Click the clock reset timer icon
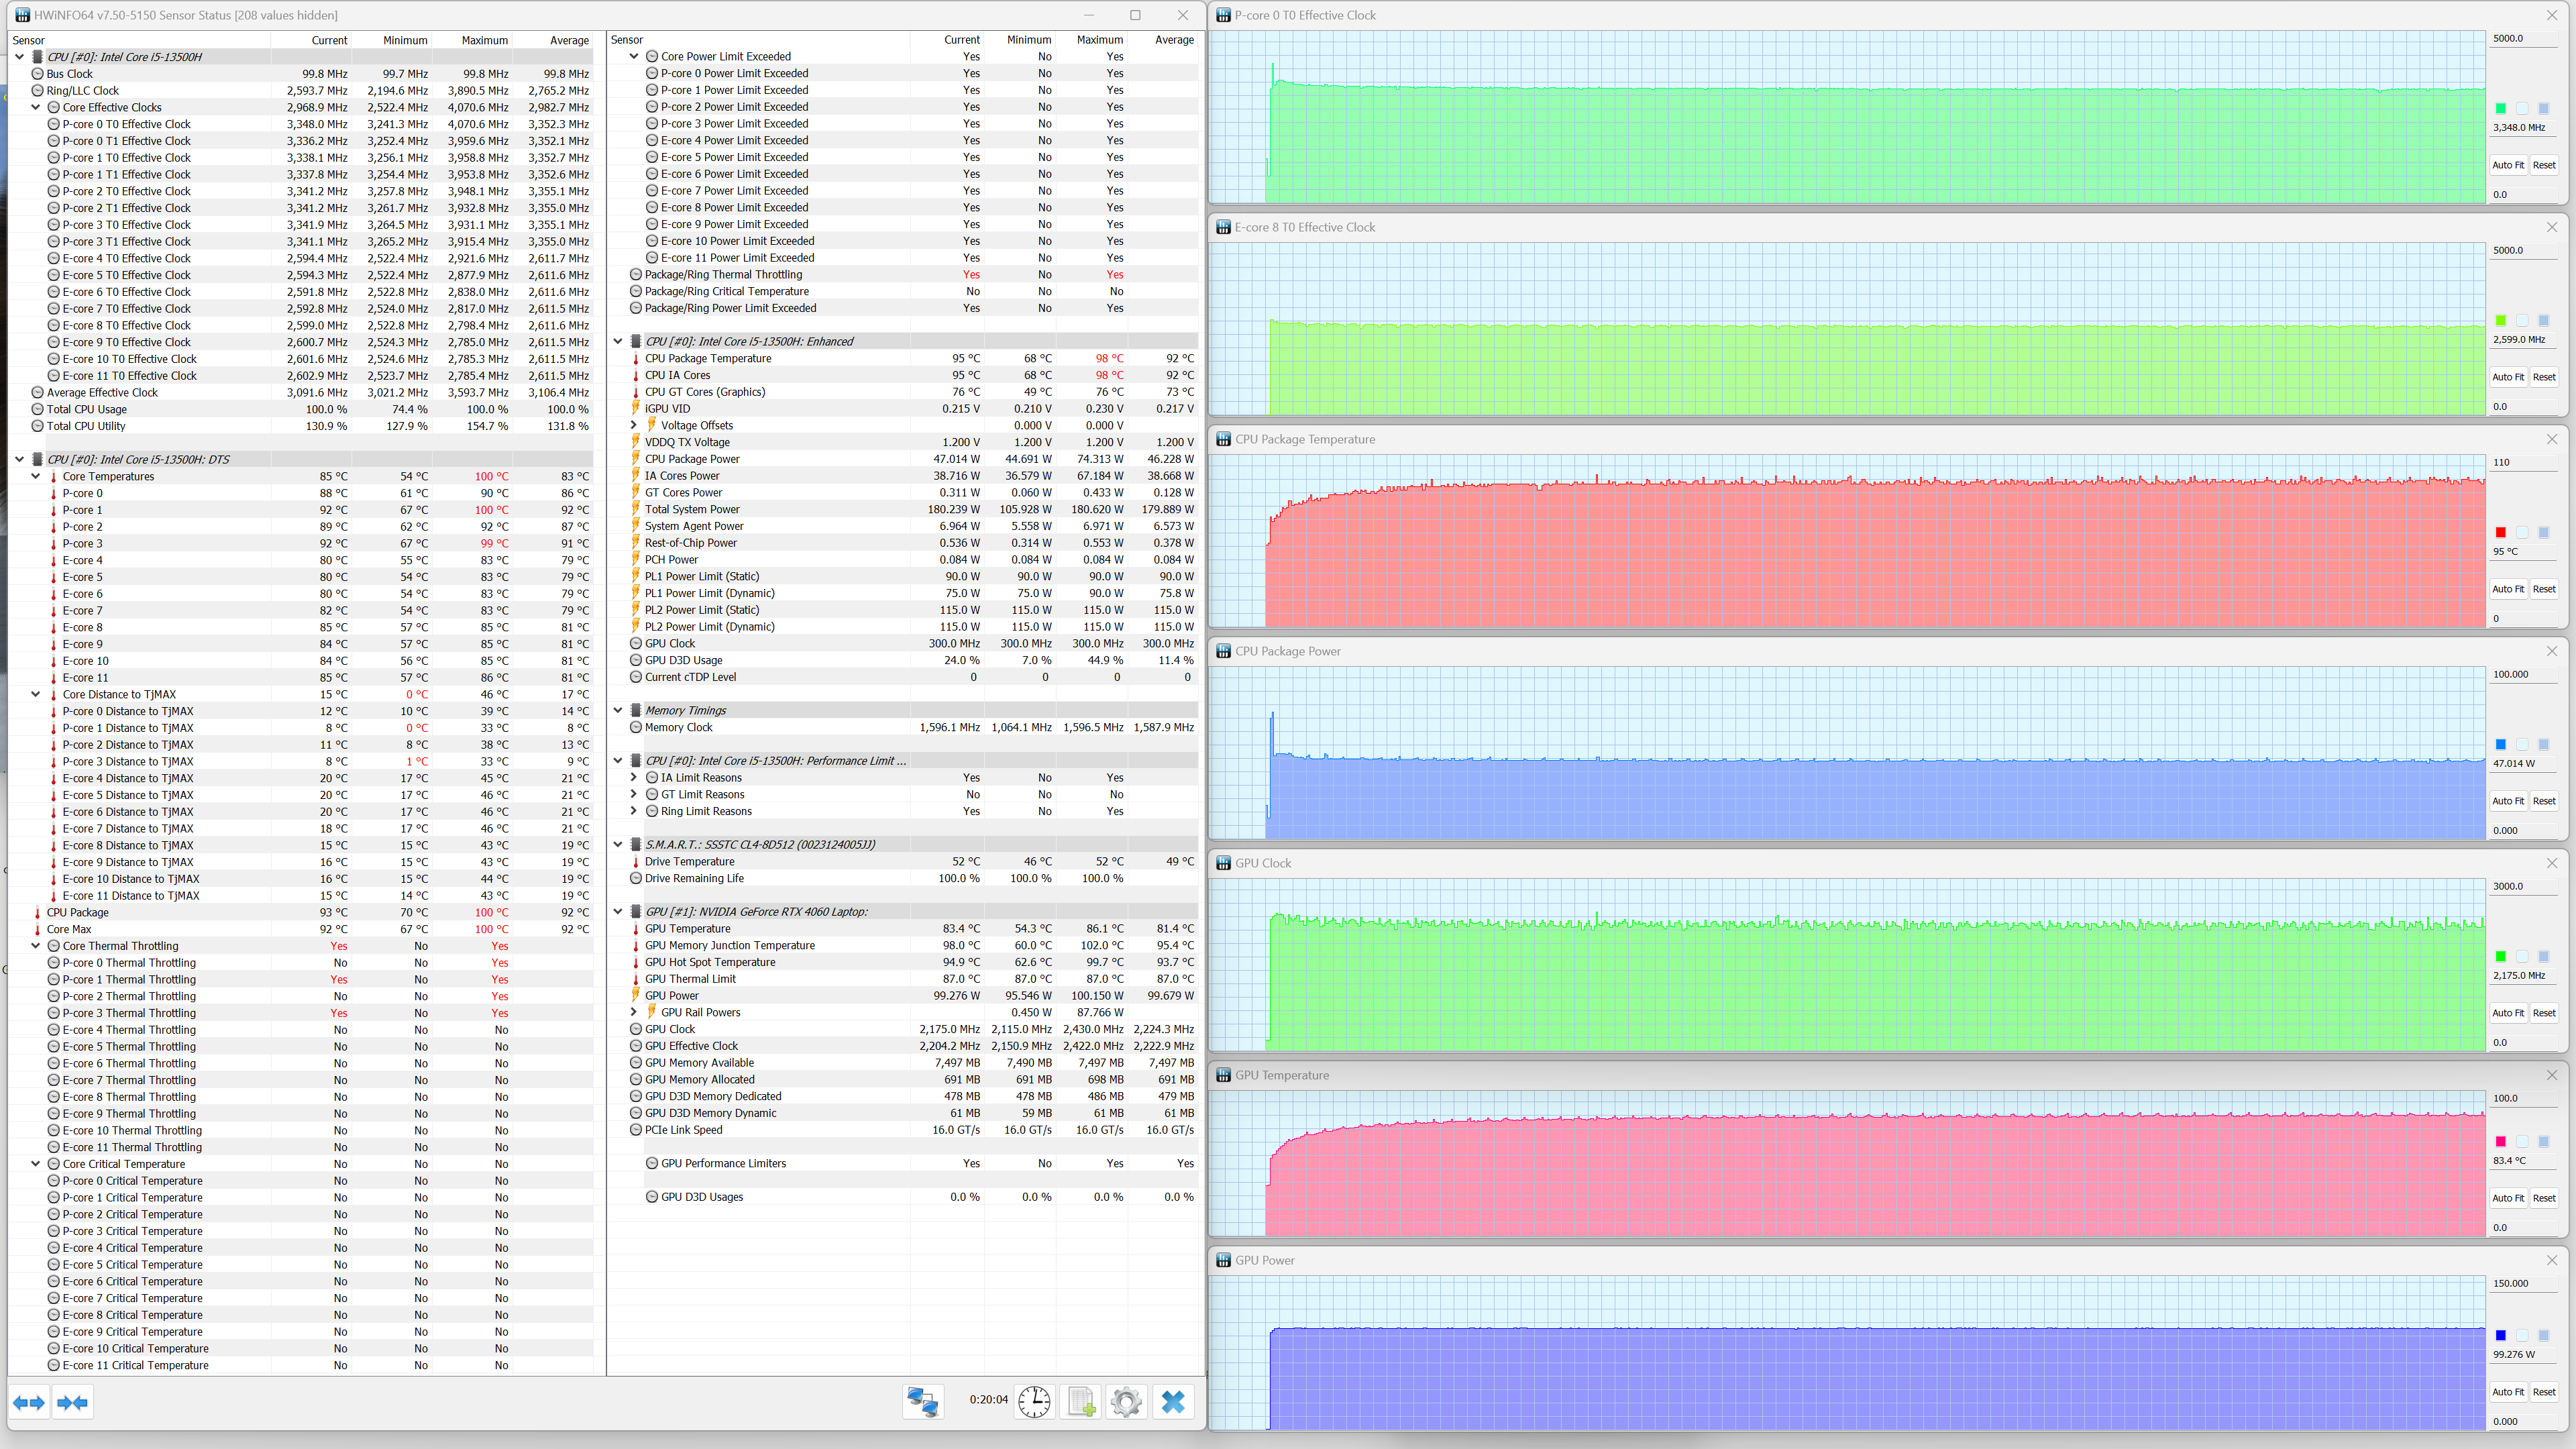Image resolution: width=2576 pixels, height=1449 pixels. coord(1034,1402)
